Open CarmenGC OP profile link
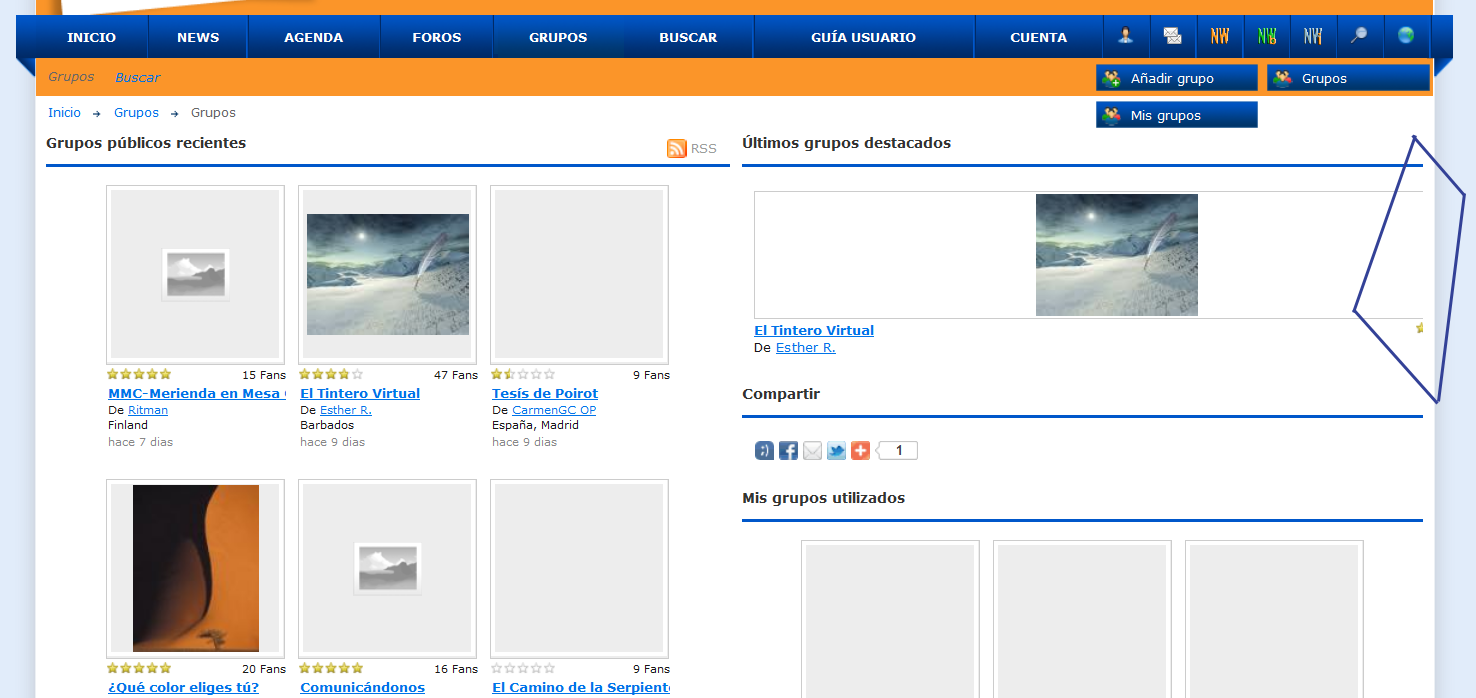Screen dimensions: 1476x698 tap(554, 410)
